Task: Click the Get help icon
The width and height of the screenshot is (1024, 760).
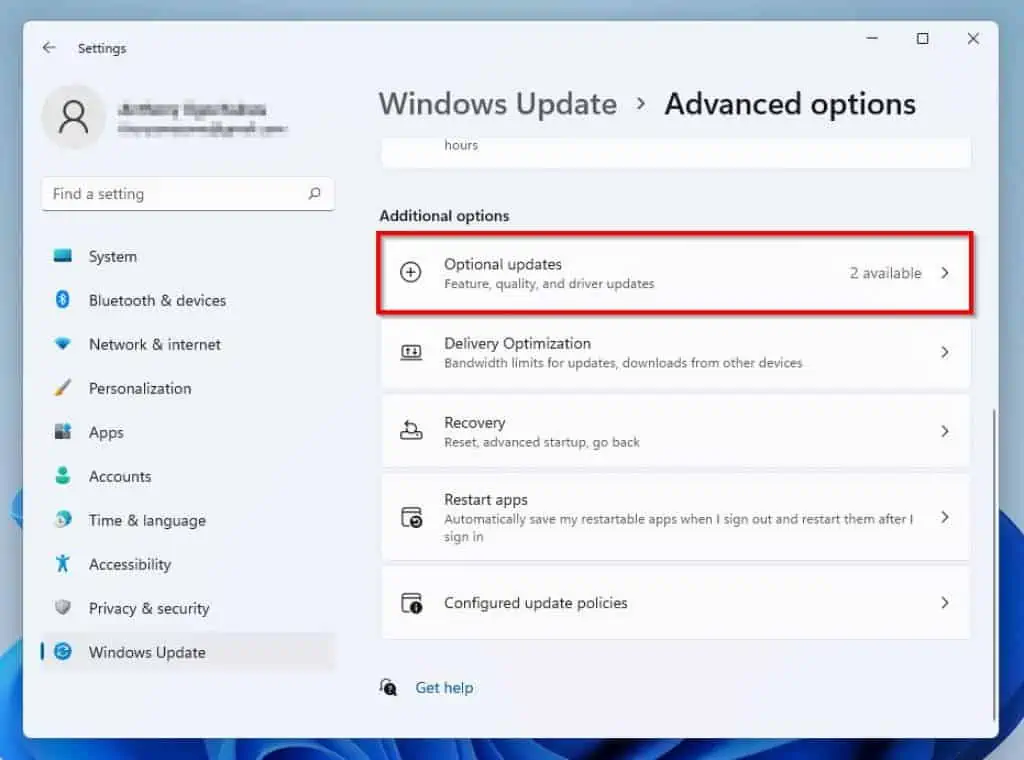Action: [388, 687]
